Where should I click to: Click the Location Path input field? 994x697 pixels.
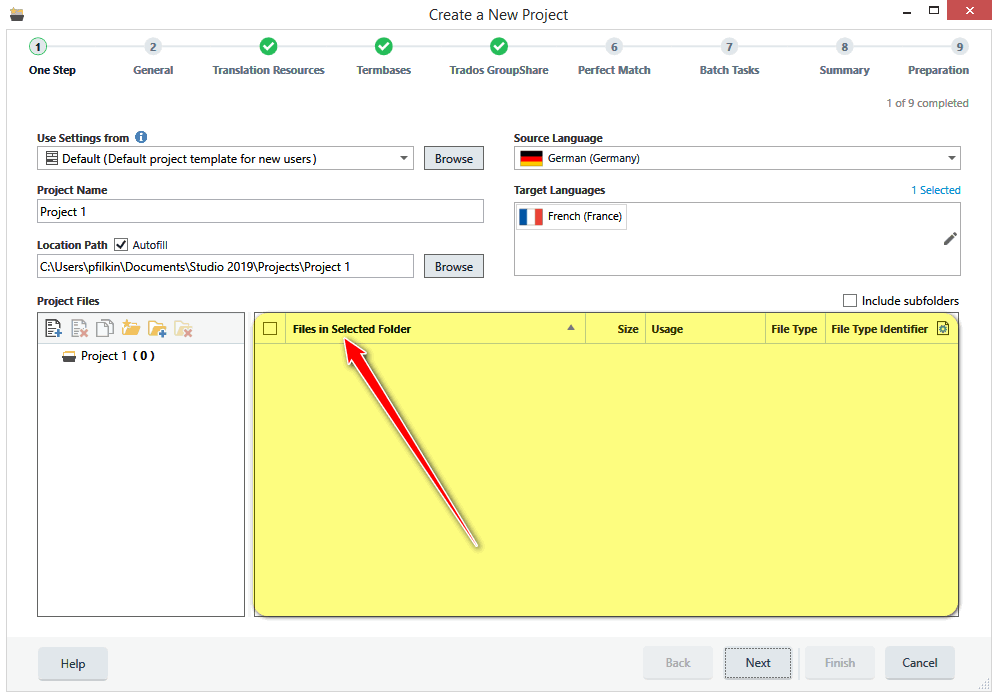point(225,266)
